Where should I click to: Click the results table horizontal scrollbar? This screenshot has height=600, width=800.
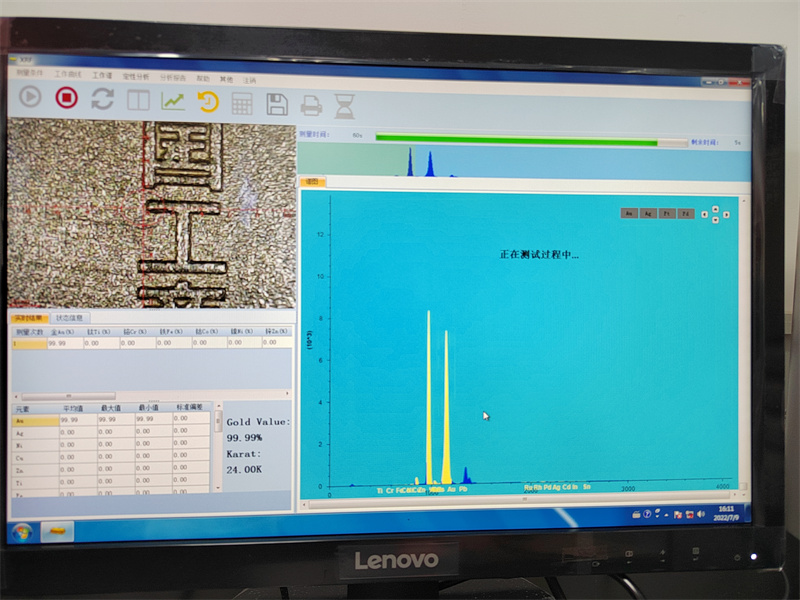click(x=80, y=397)
